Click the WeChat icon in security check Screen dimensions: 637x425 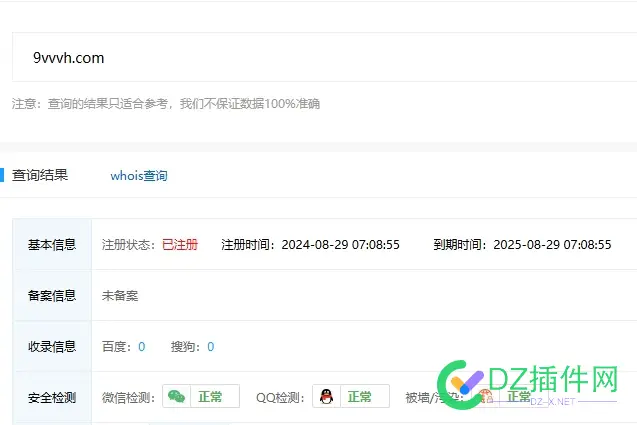tap(176, 397)
